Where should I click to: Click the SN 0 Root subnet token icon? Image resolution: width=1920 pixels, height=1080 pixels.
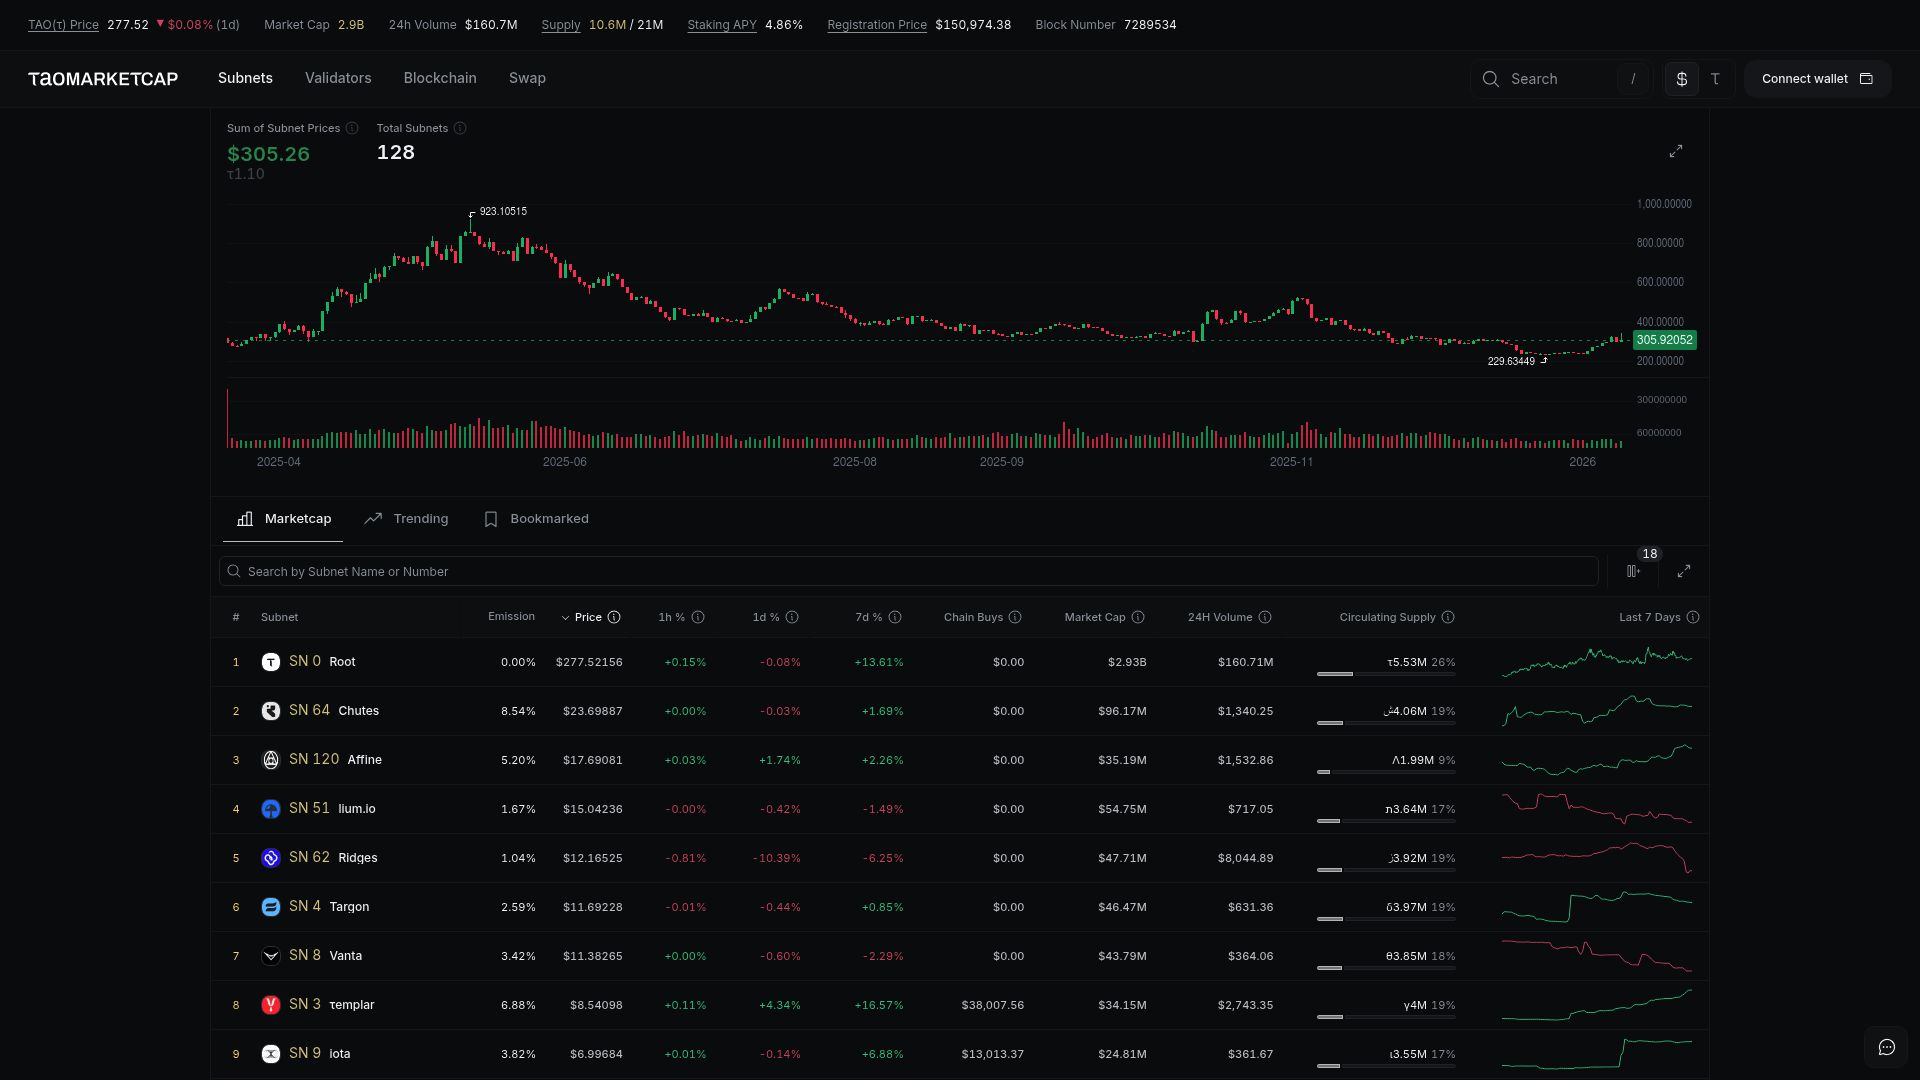click(270, 662)
